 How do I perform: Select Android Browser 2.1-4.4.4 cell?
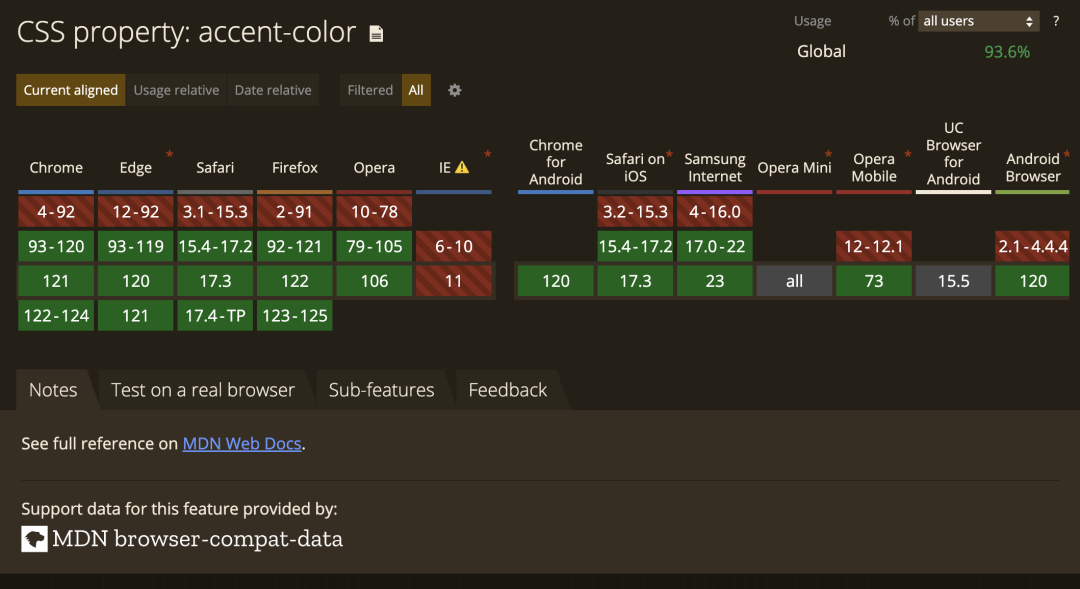(1032, 246)
